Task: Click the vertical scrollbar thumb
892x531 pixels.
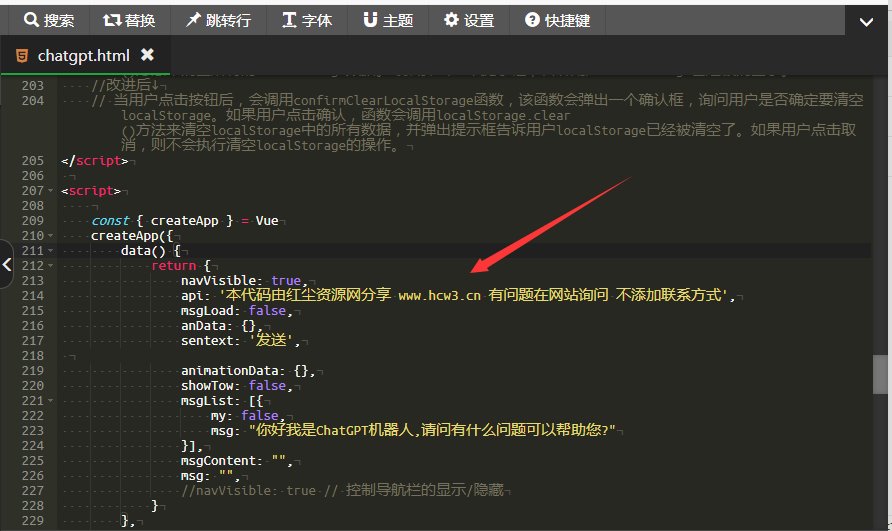Action: (881, 374)
